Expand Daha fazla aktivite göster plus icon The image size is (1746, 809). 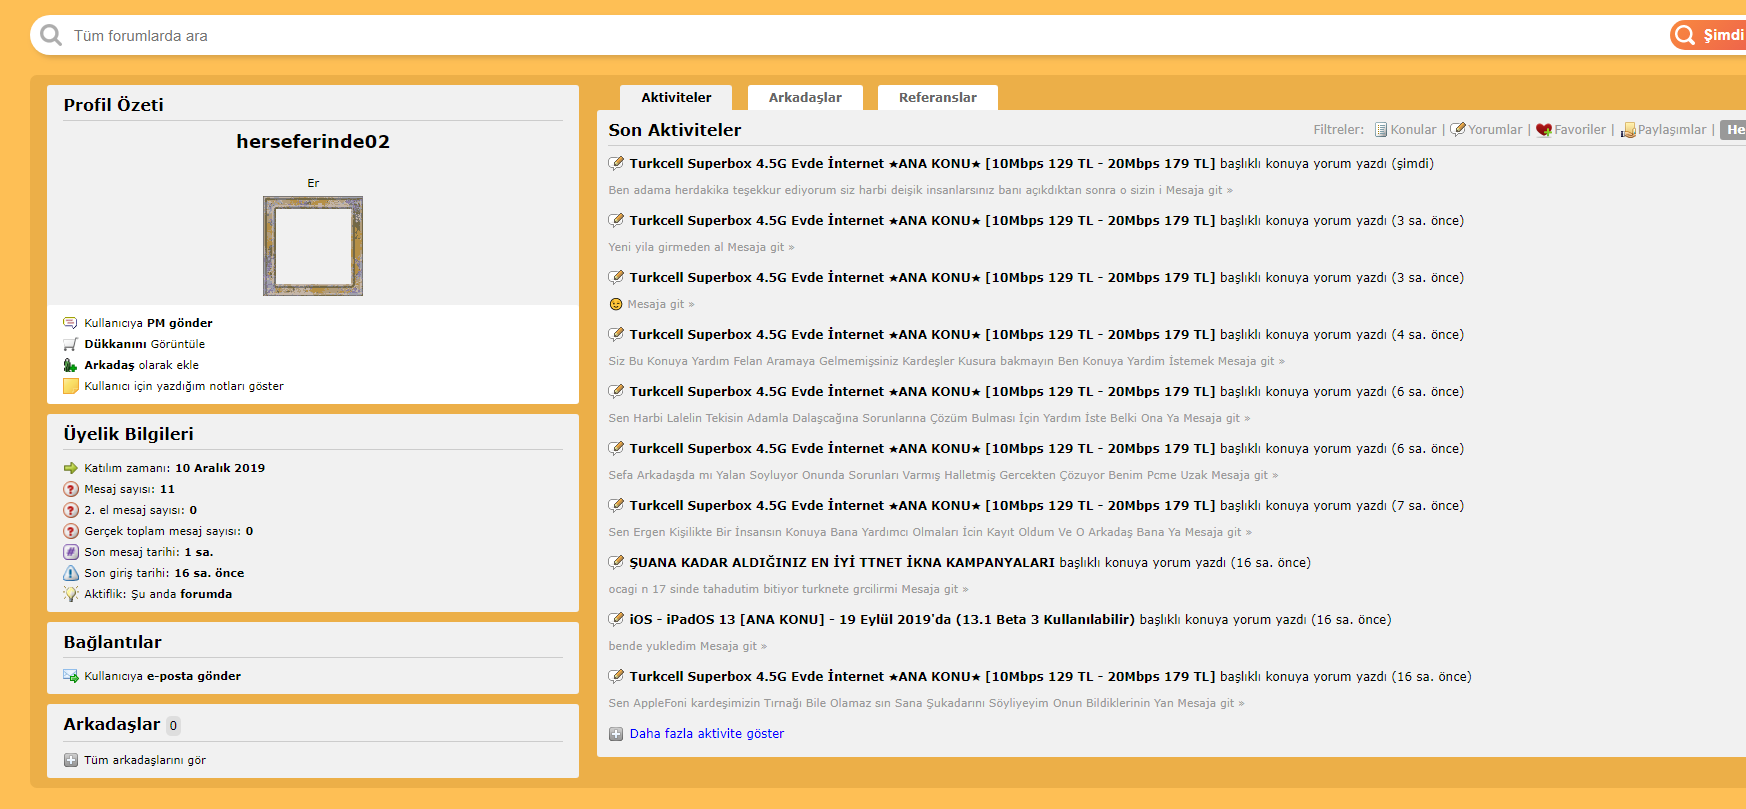pos(616,734)
